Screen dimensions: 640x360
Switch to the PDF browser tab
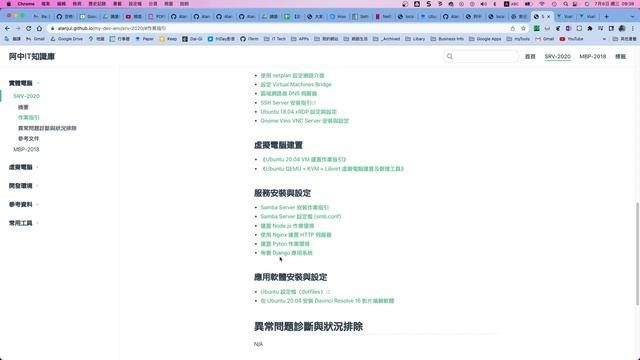pyautogui.click(x=156, y=17)
